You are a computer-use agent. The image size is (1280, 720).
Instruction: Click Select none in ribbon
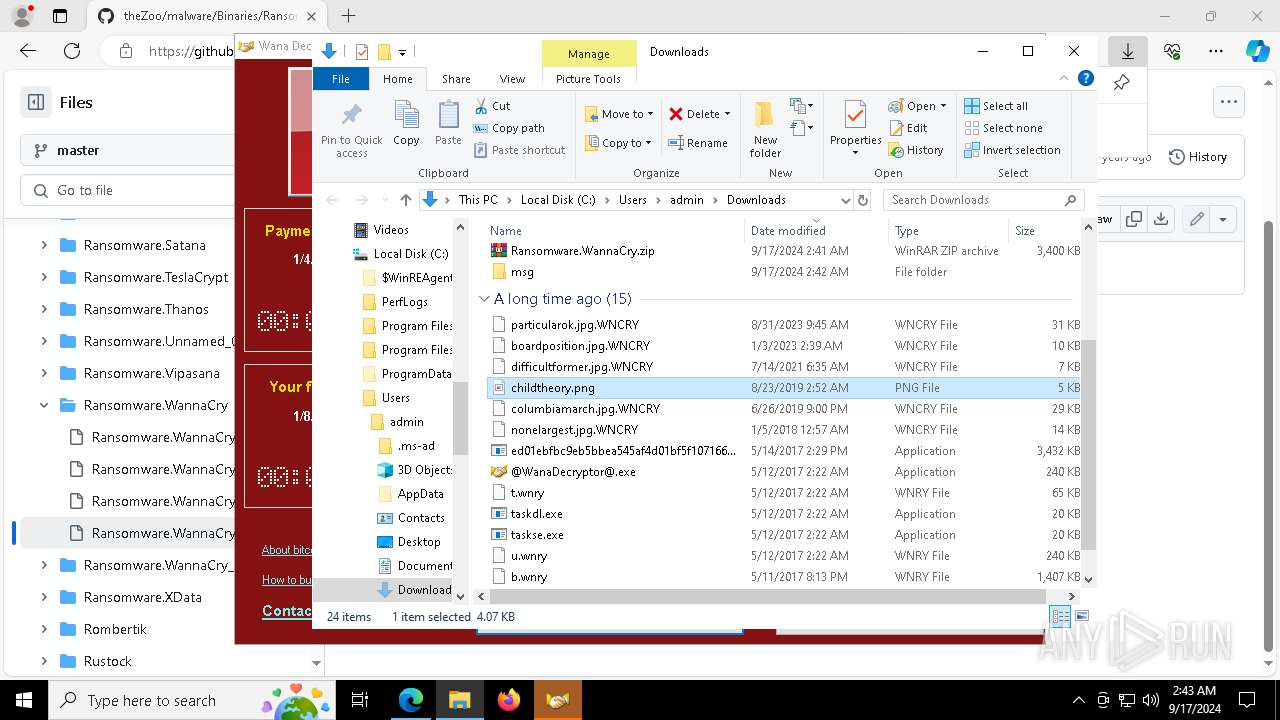click(1003, 128)
